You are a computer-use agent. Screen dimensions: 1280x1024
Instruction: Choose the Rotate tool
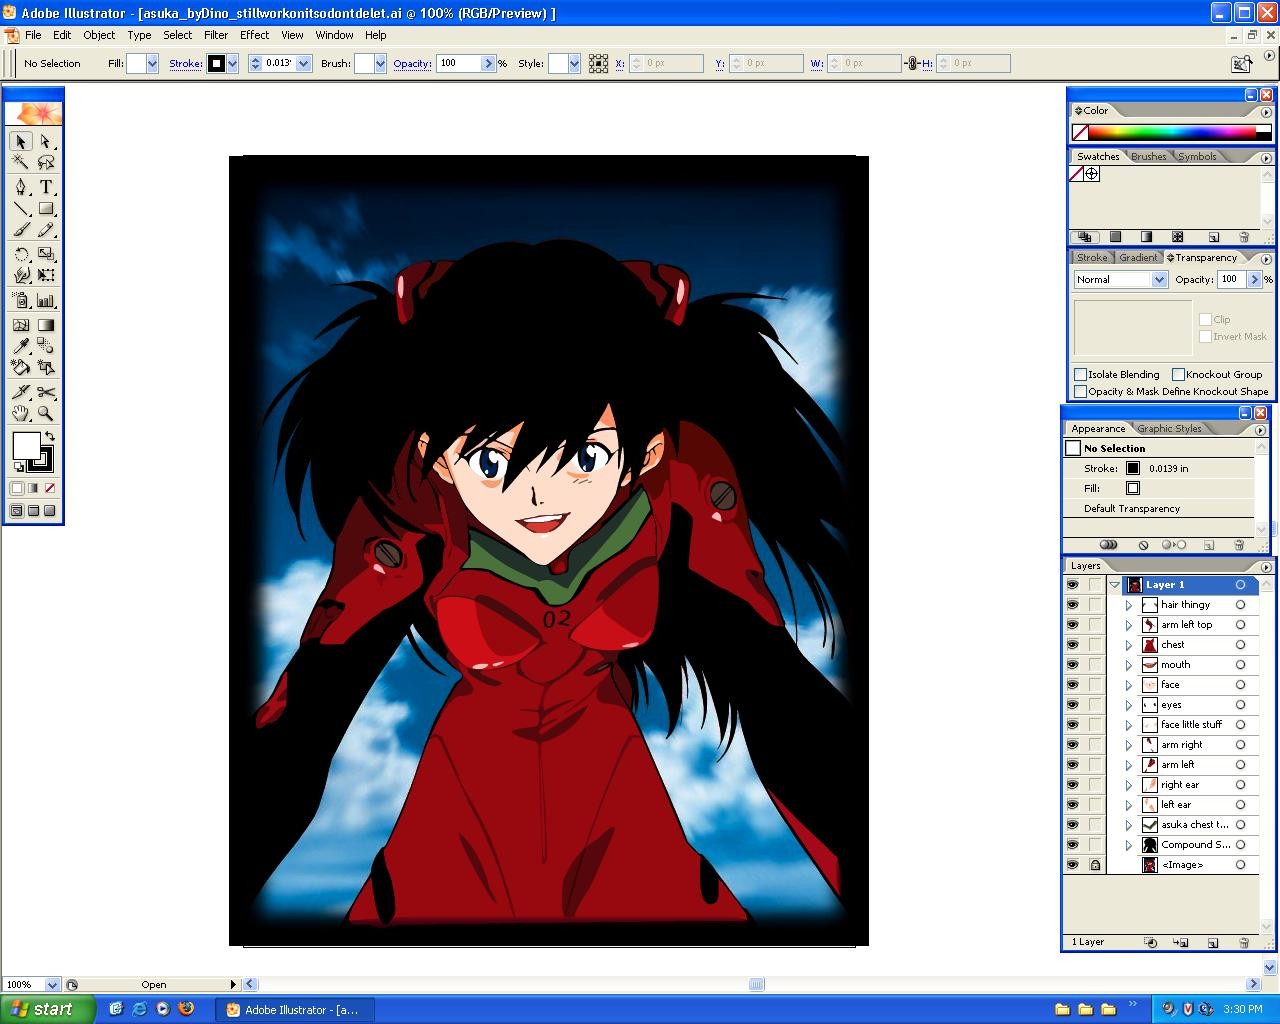(x=21, y=254)
